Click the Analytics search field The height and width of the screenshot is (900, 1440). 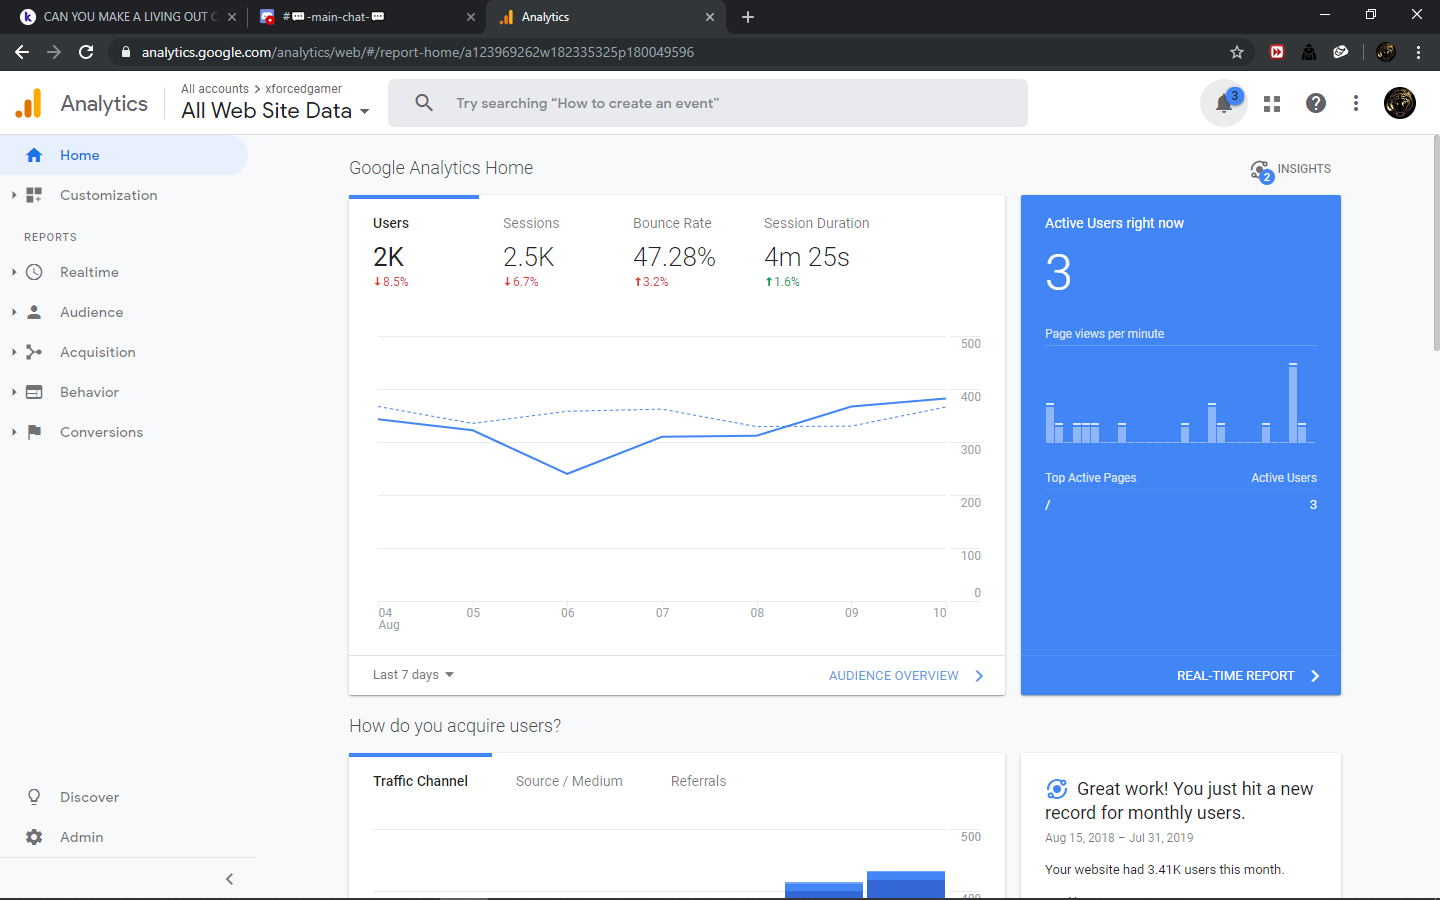(x=707, y=103)
